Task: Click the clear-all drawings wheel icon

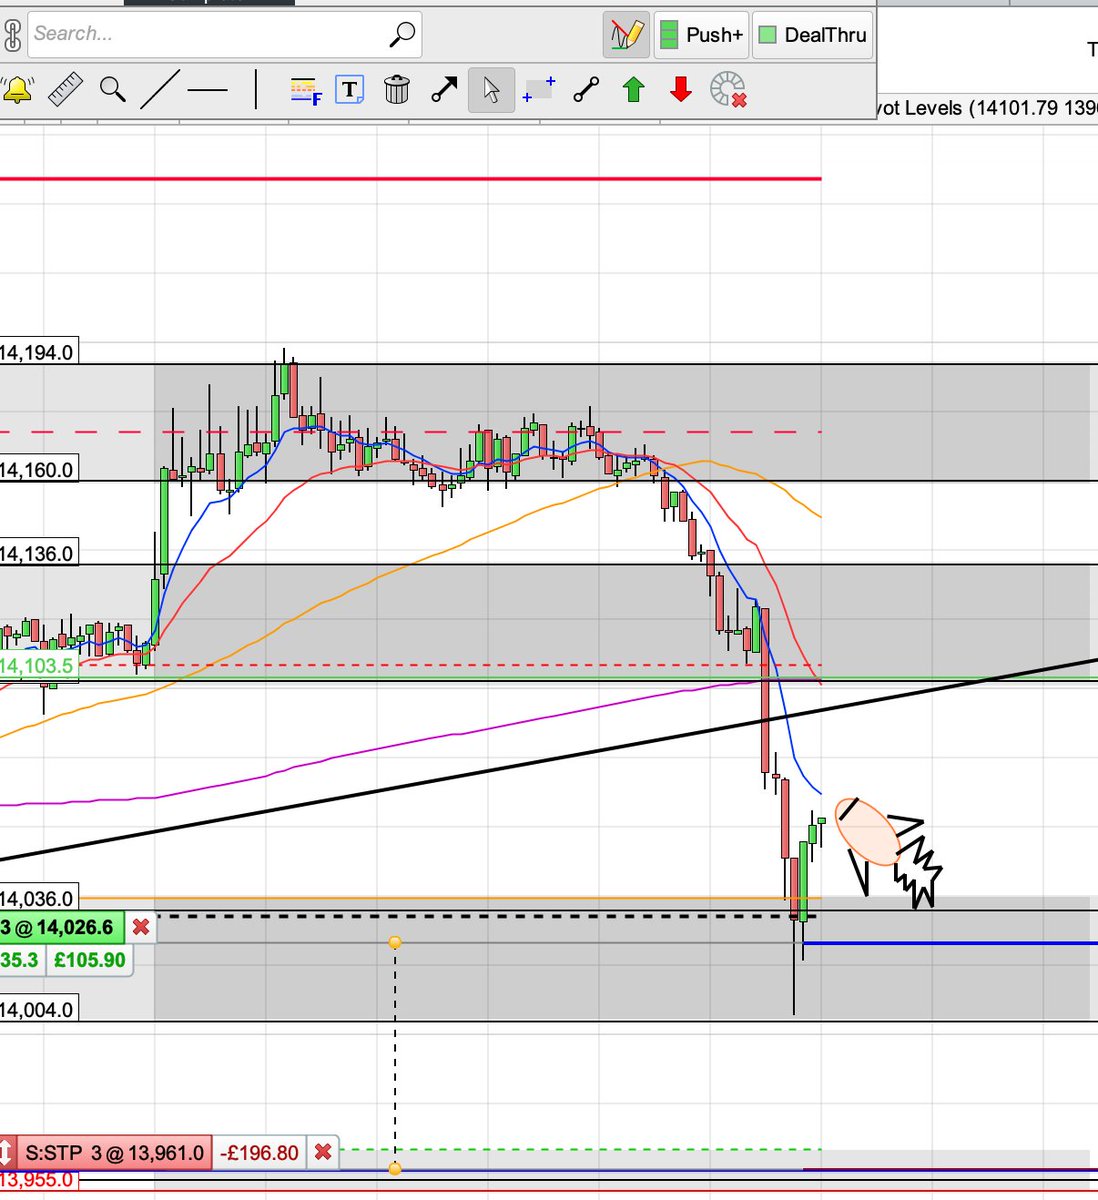Action: 728,90
